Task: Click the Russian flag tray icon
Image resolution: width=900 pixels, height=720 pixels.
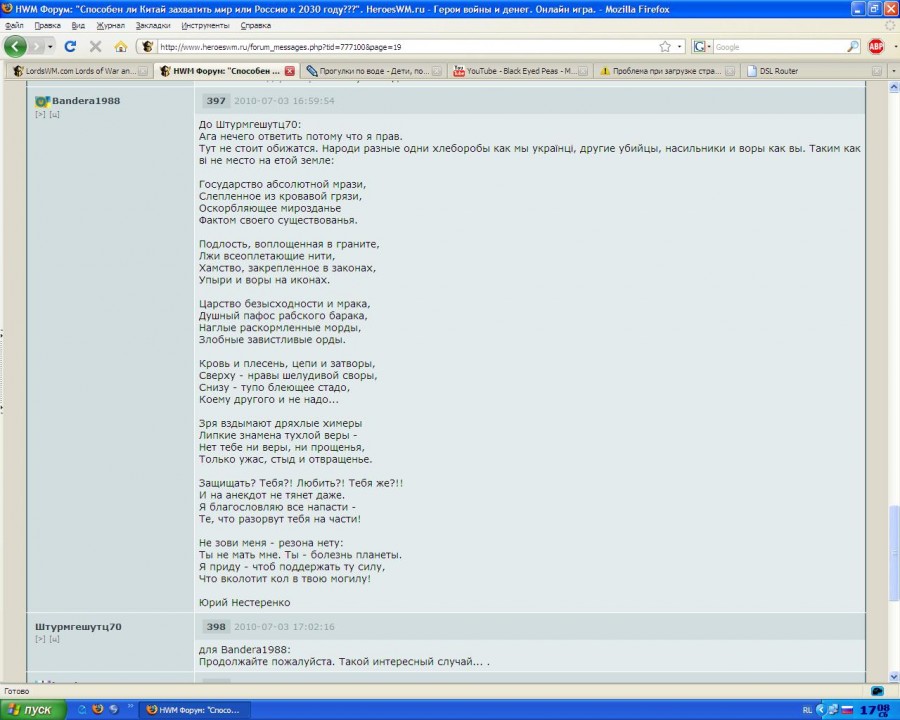Action: (847, 710)
